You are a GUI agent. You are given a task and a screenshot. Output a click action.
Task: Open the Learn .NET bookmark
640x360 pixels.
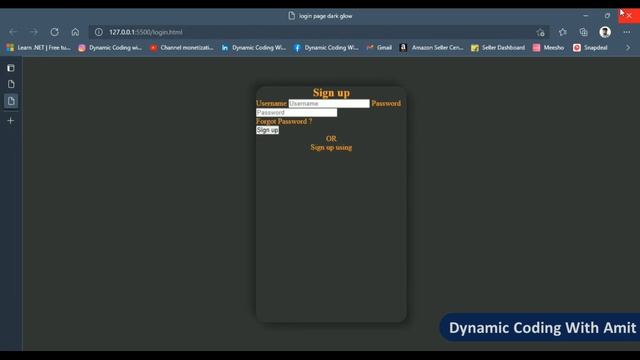39,48
